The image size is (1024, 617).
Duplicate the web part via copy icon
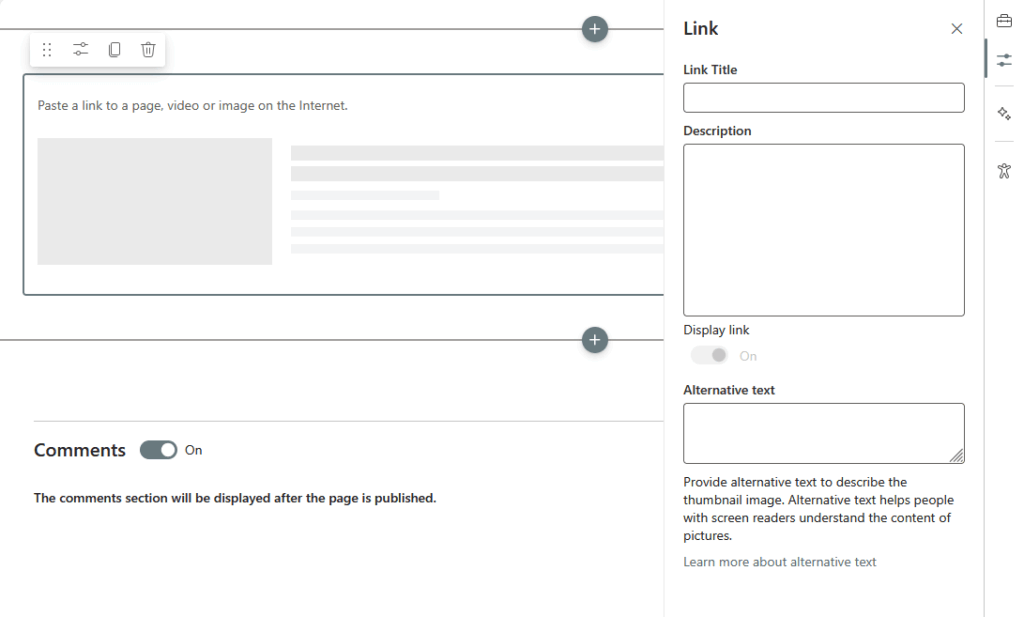coord(114,50)
